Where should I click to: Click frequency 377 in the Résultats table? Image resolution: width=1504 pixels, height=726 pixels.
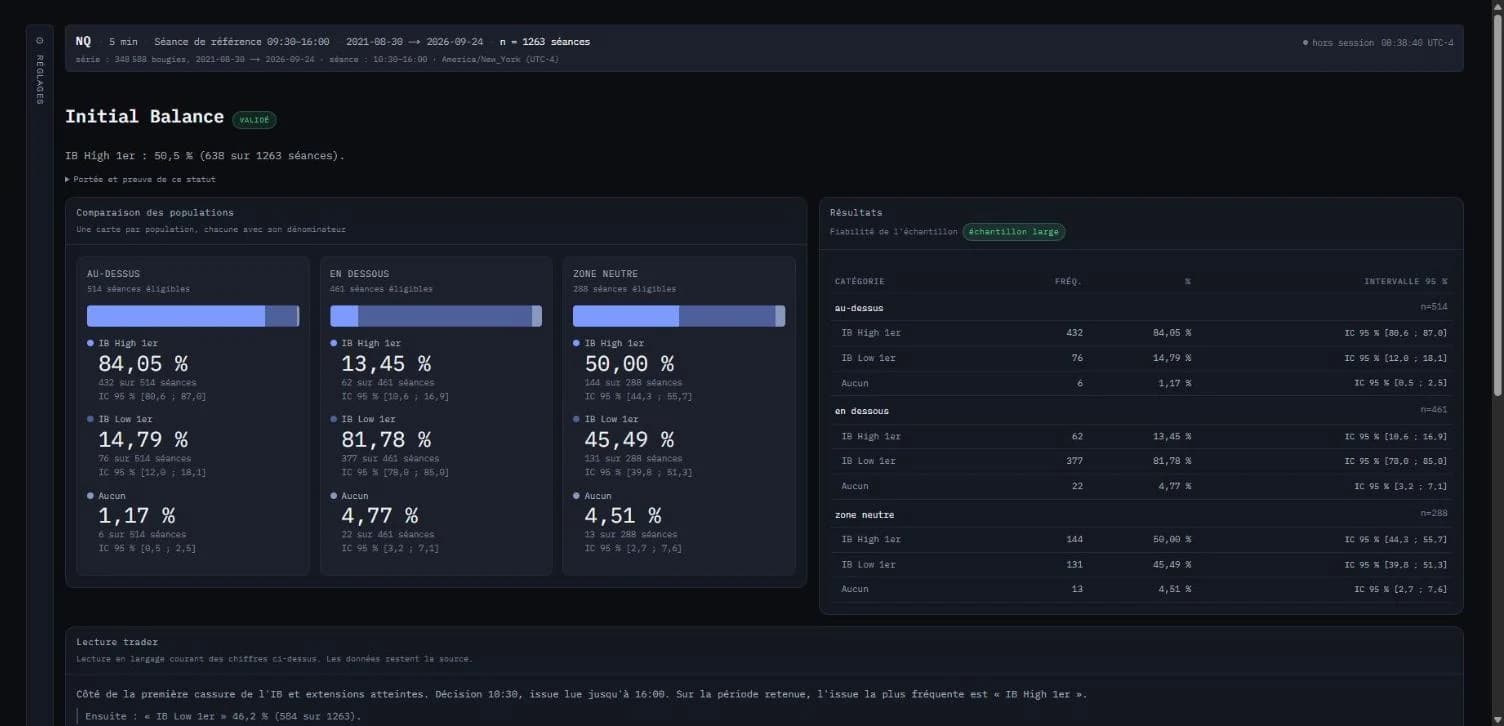(1073, 461)
